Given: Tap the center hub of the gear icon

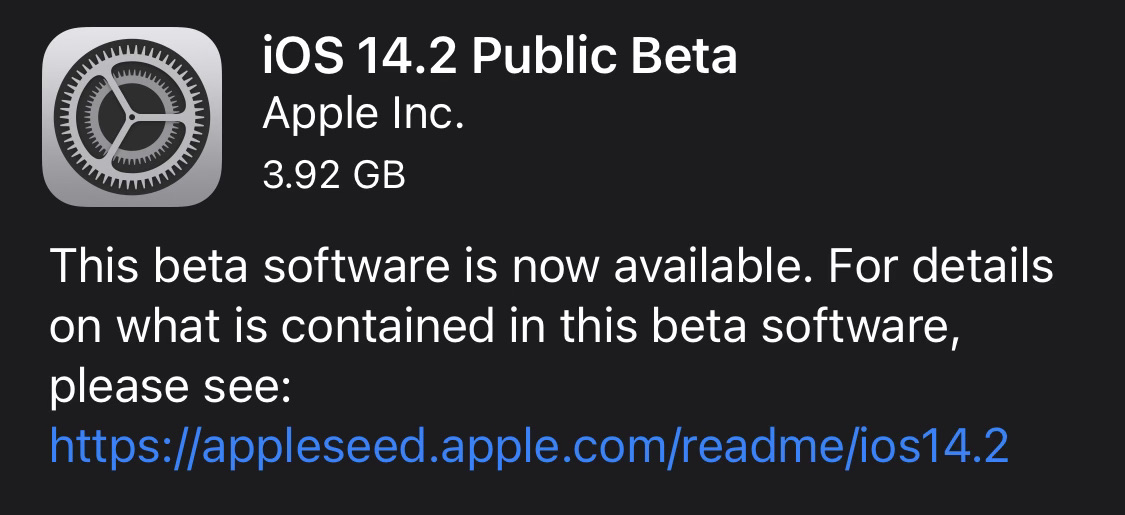Looking at the screenshot, I should 131,118.
